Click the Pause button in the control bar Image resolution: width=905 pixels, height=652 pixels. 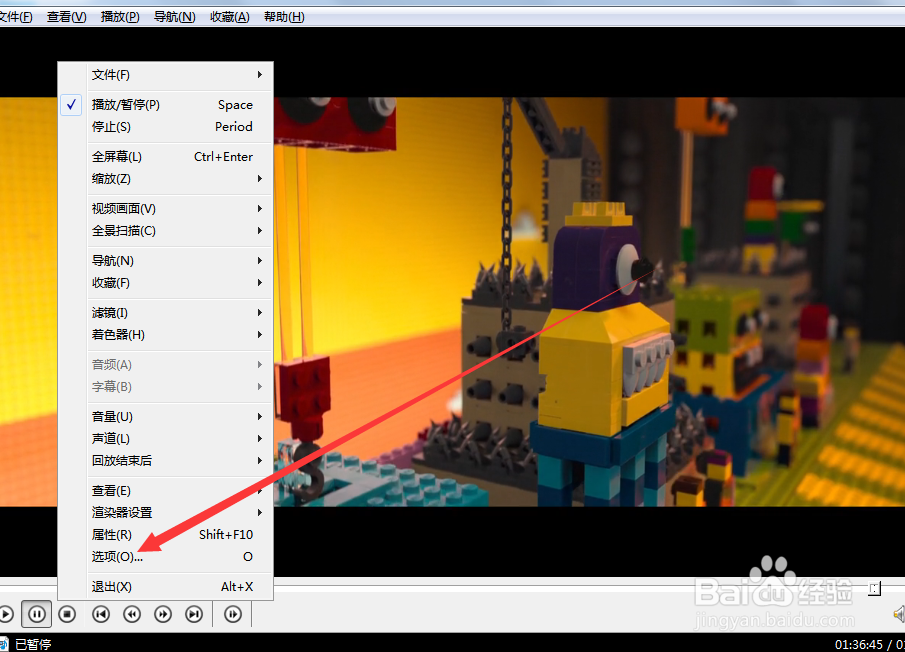[36, 614]
